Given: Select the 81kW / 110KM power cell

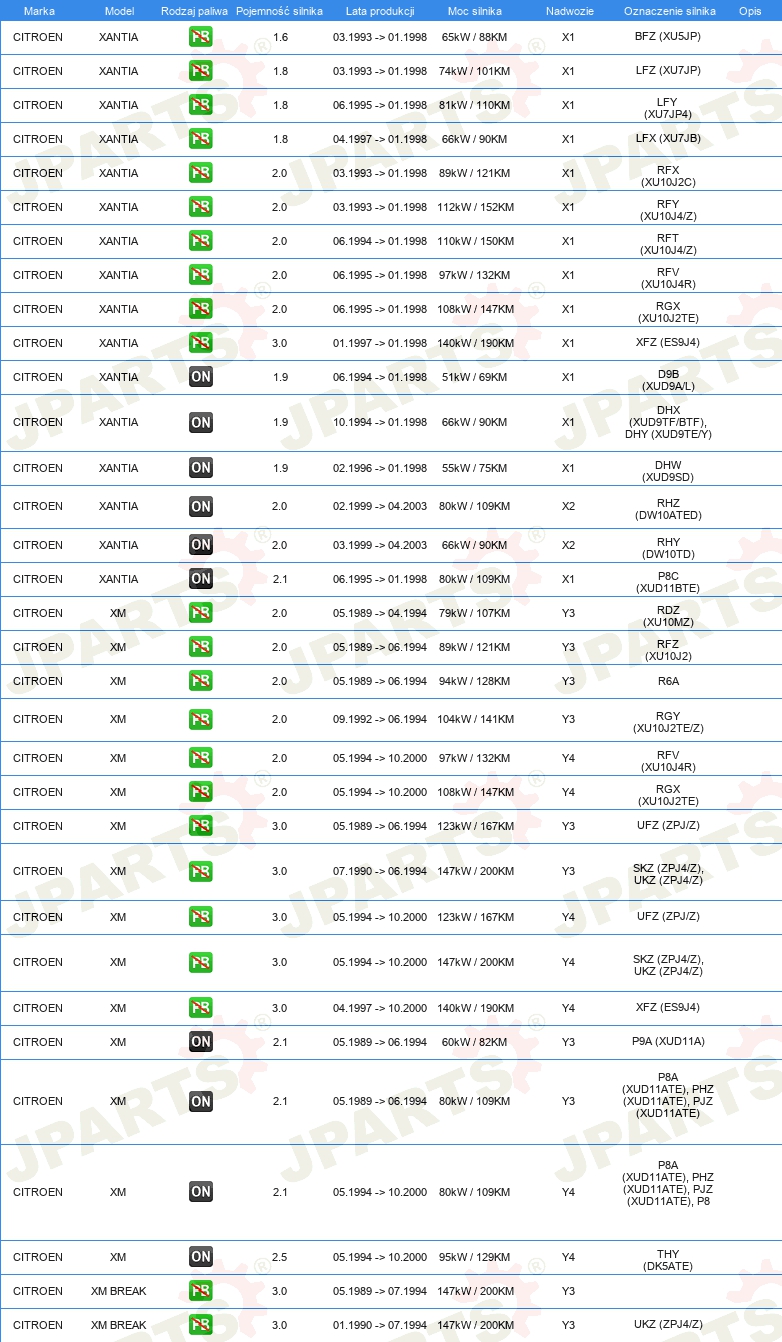Looking at the screenshot, I should coord(475,105).
